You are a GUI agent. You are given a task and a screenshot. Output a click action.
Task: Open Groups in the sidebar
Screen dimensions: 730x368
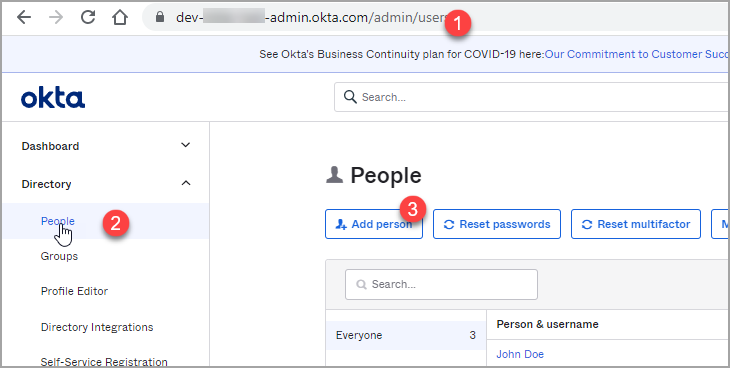(59, 256)
